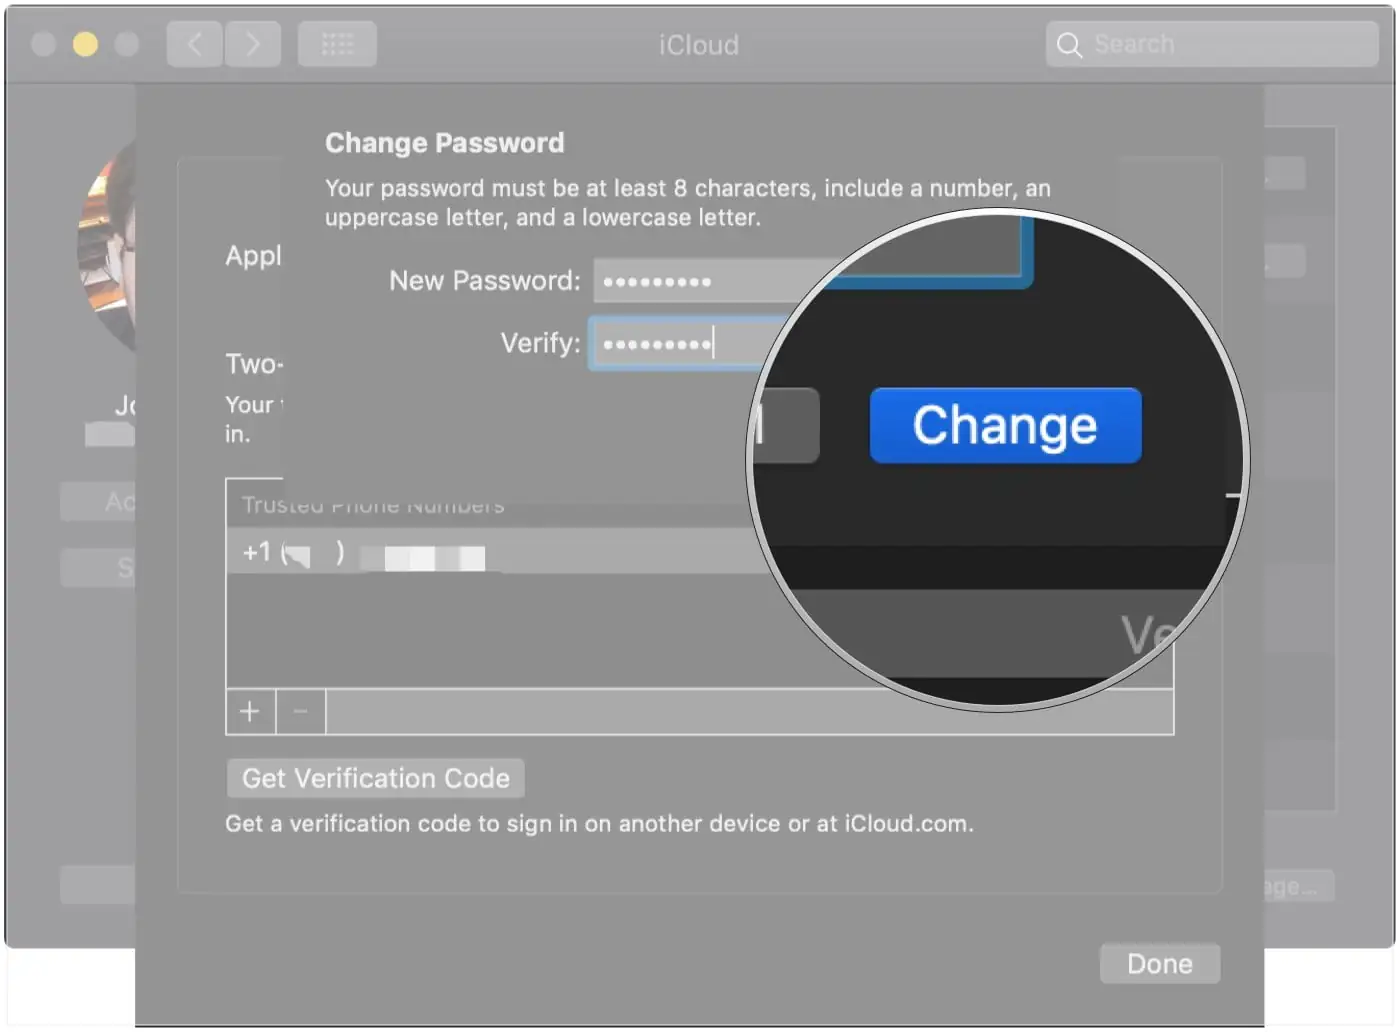
Task: Click the magnifying glass search icon
Action: (1069, 45)
